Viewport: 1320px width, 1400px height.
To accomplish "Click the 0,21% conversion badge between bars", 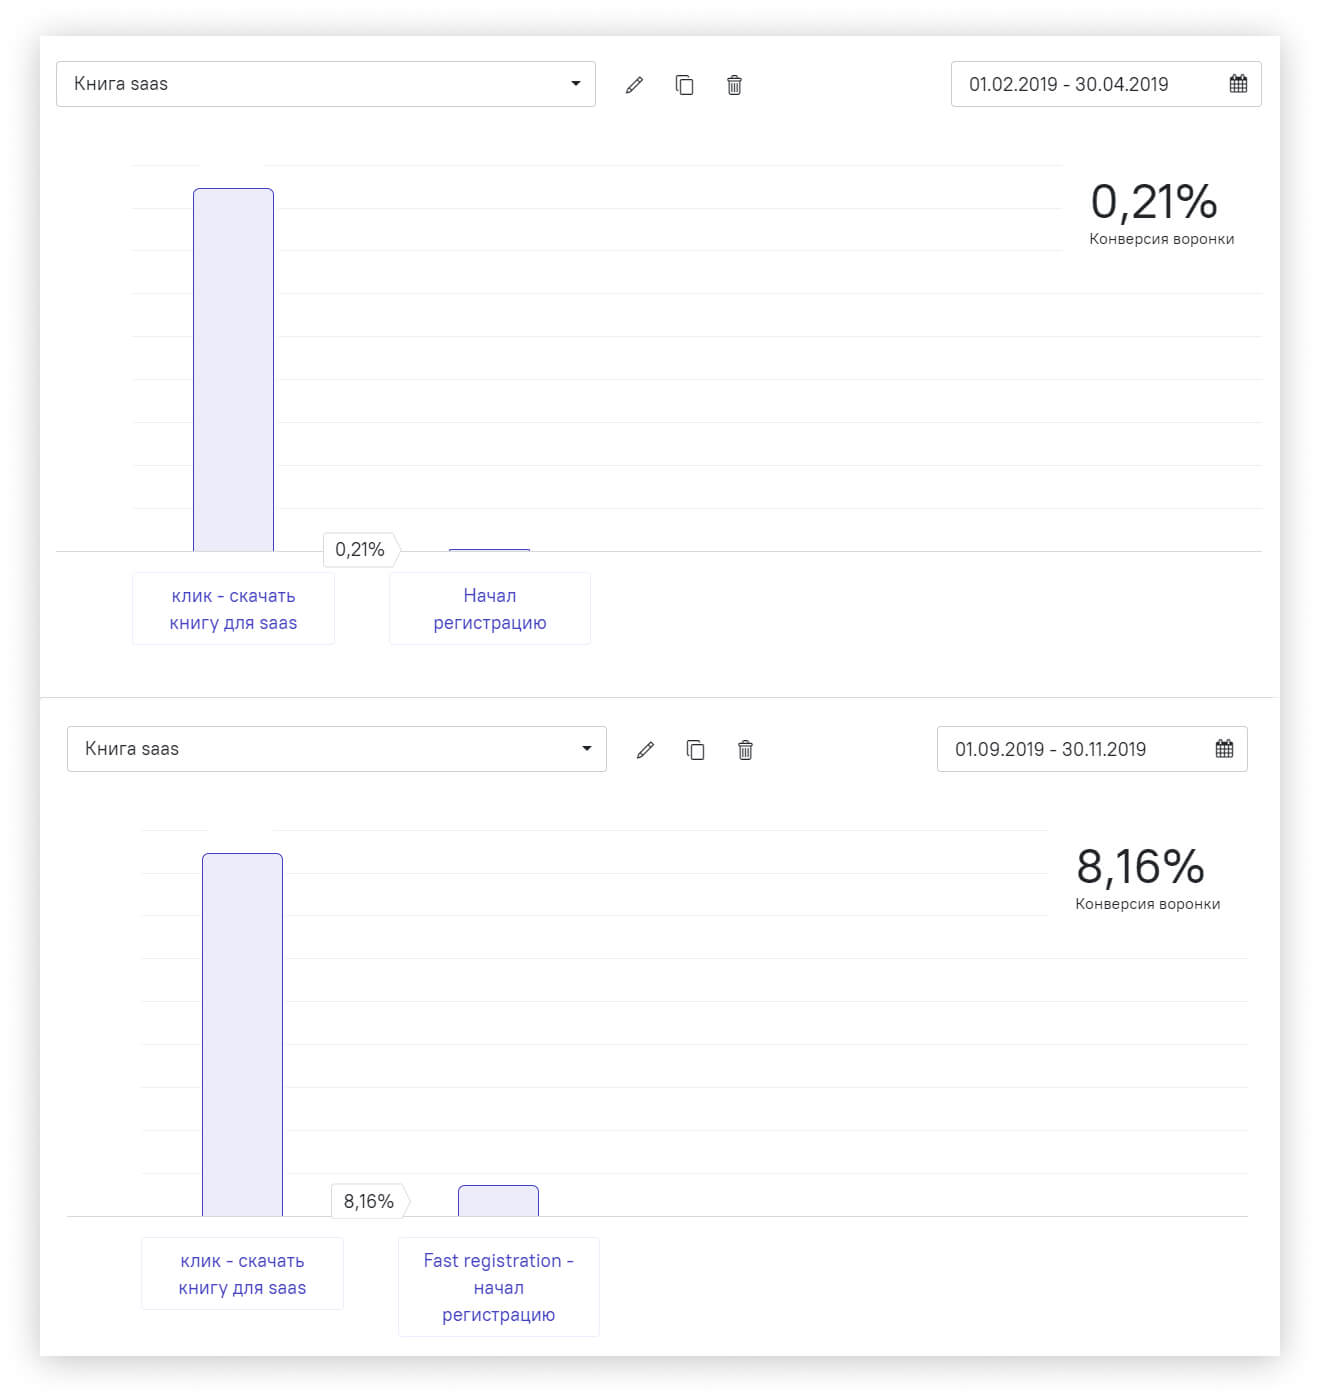I will [x=361, y=549].
